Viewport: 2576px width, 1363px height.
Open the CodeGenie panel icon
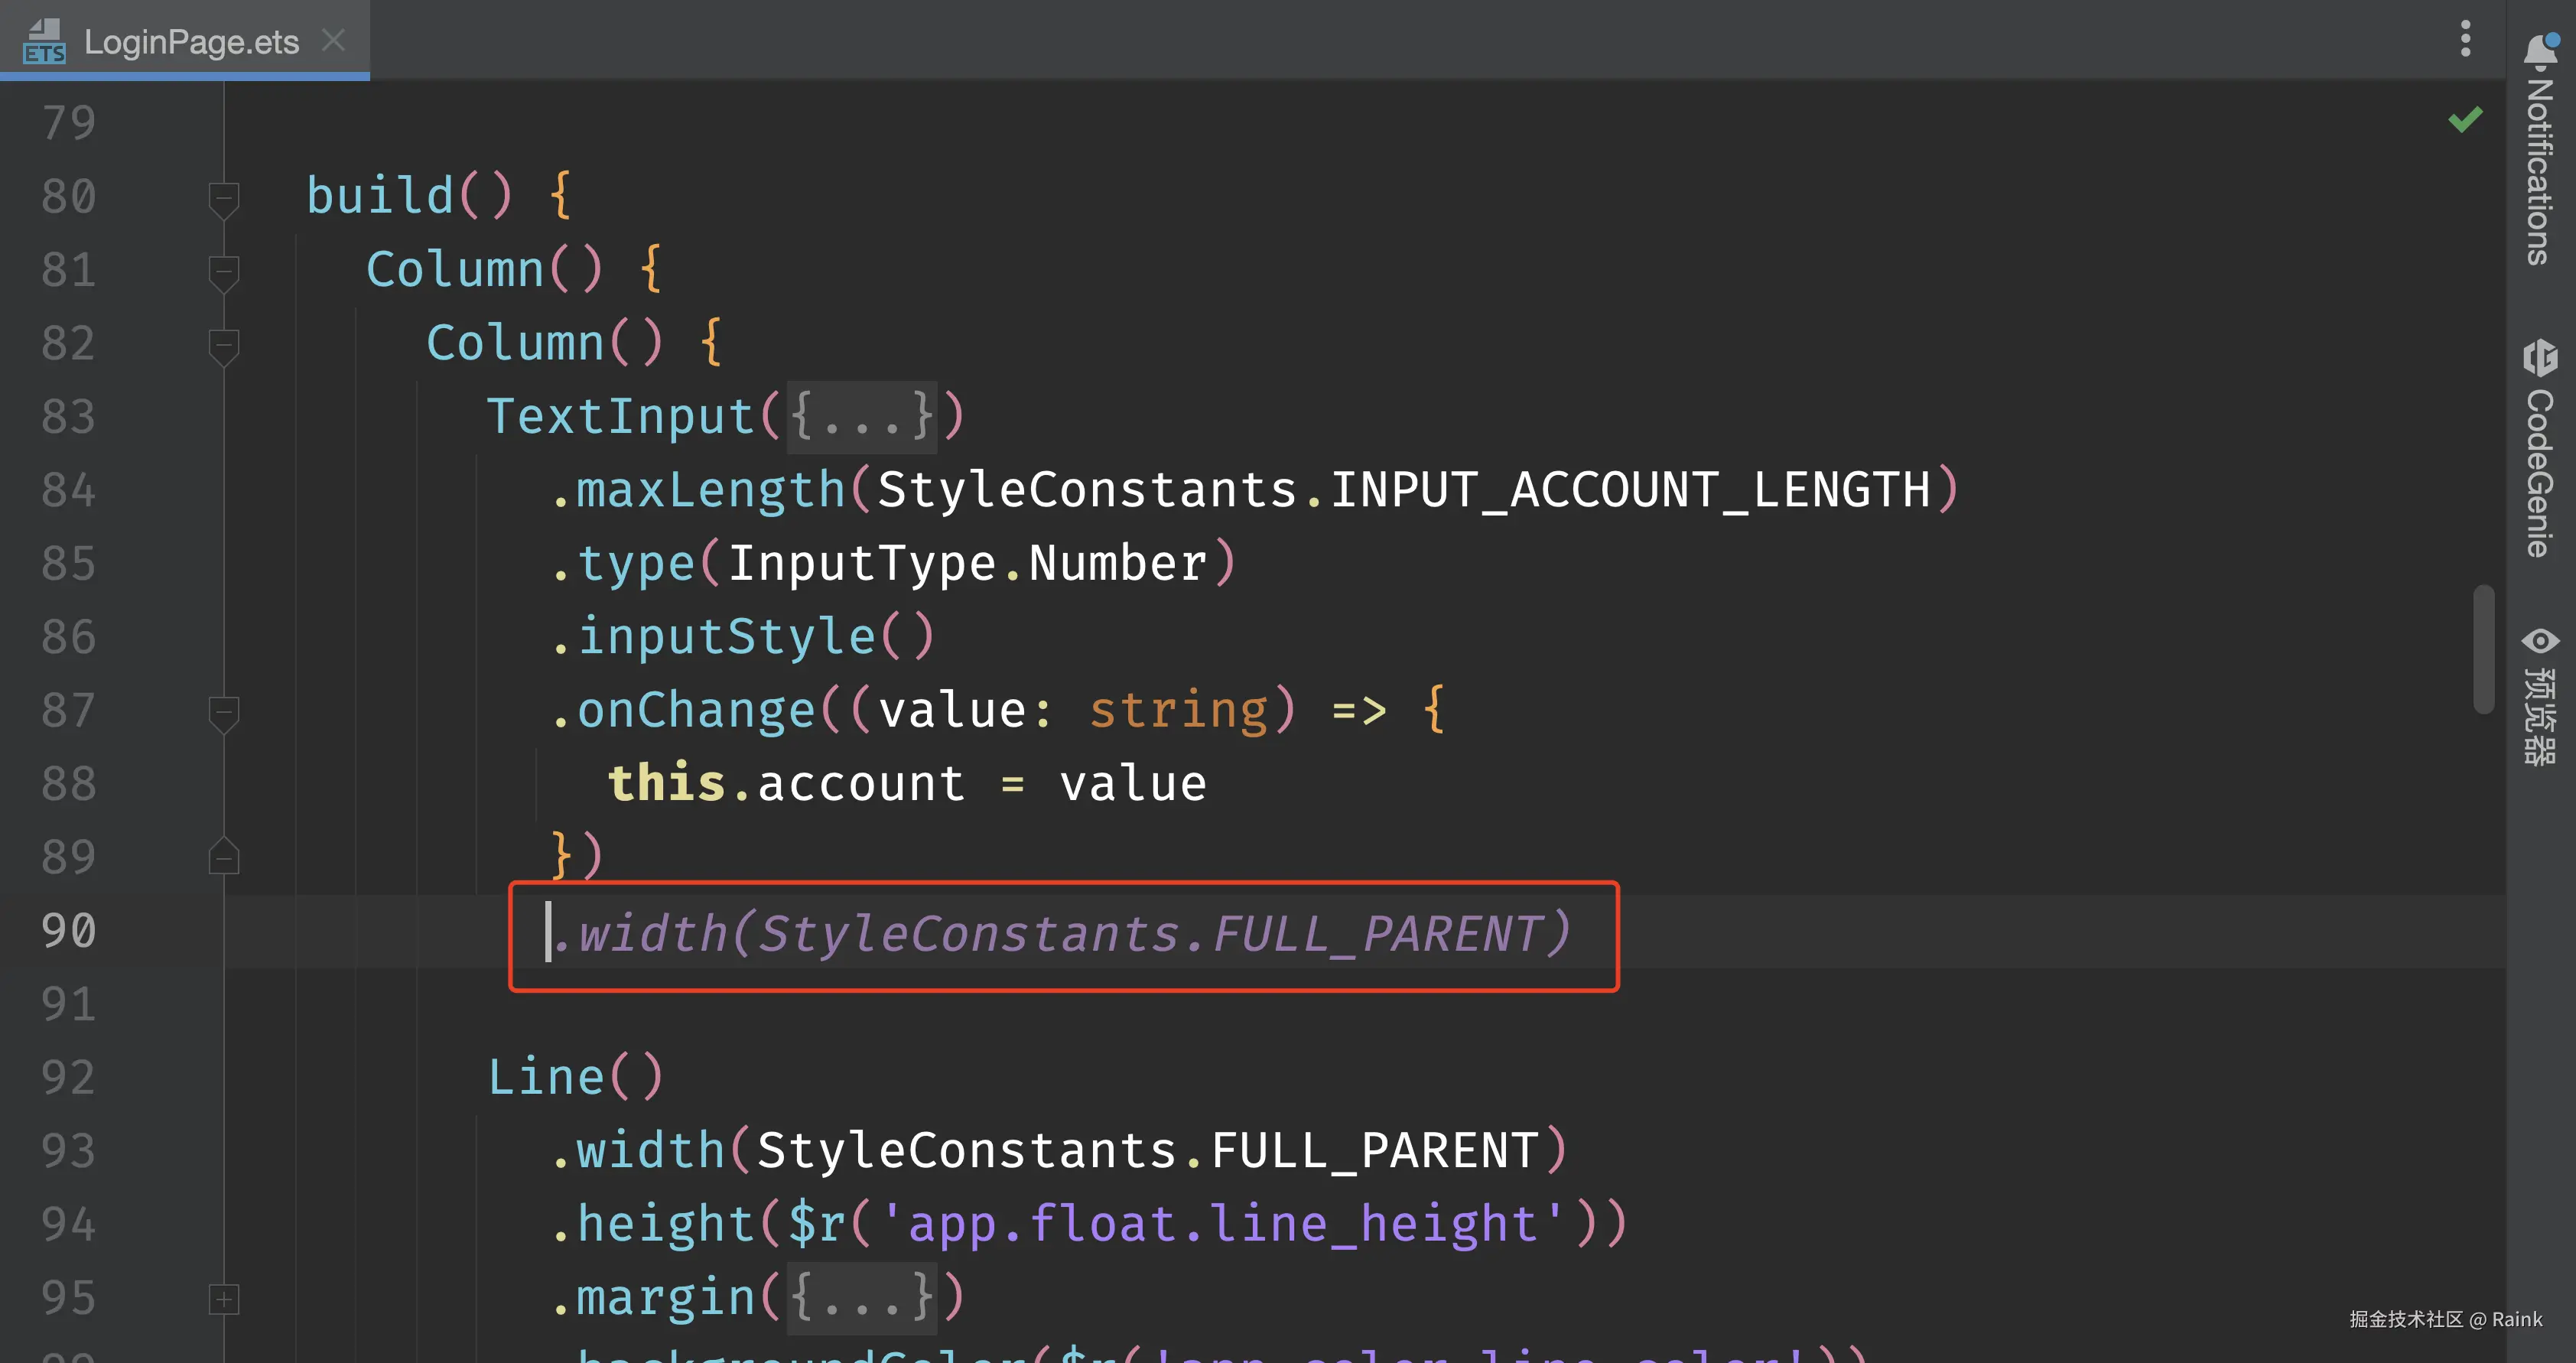pos(2539,358)
